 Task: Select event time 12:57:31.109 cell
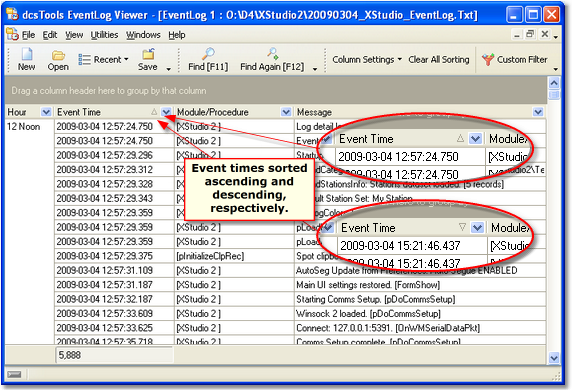pos(114,271)
